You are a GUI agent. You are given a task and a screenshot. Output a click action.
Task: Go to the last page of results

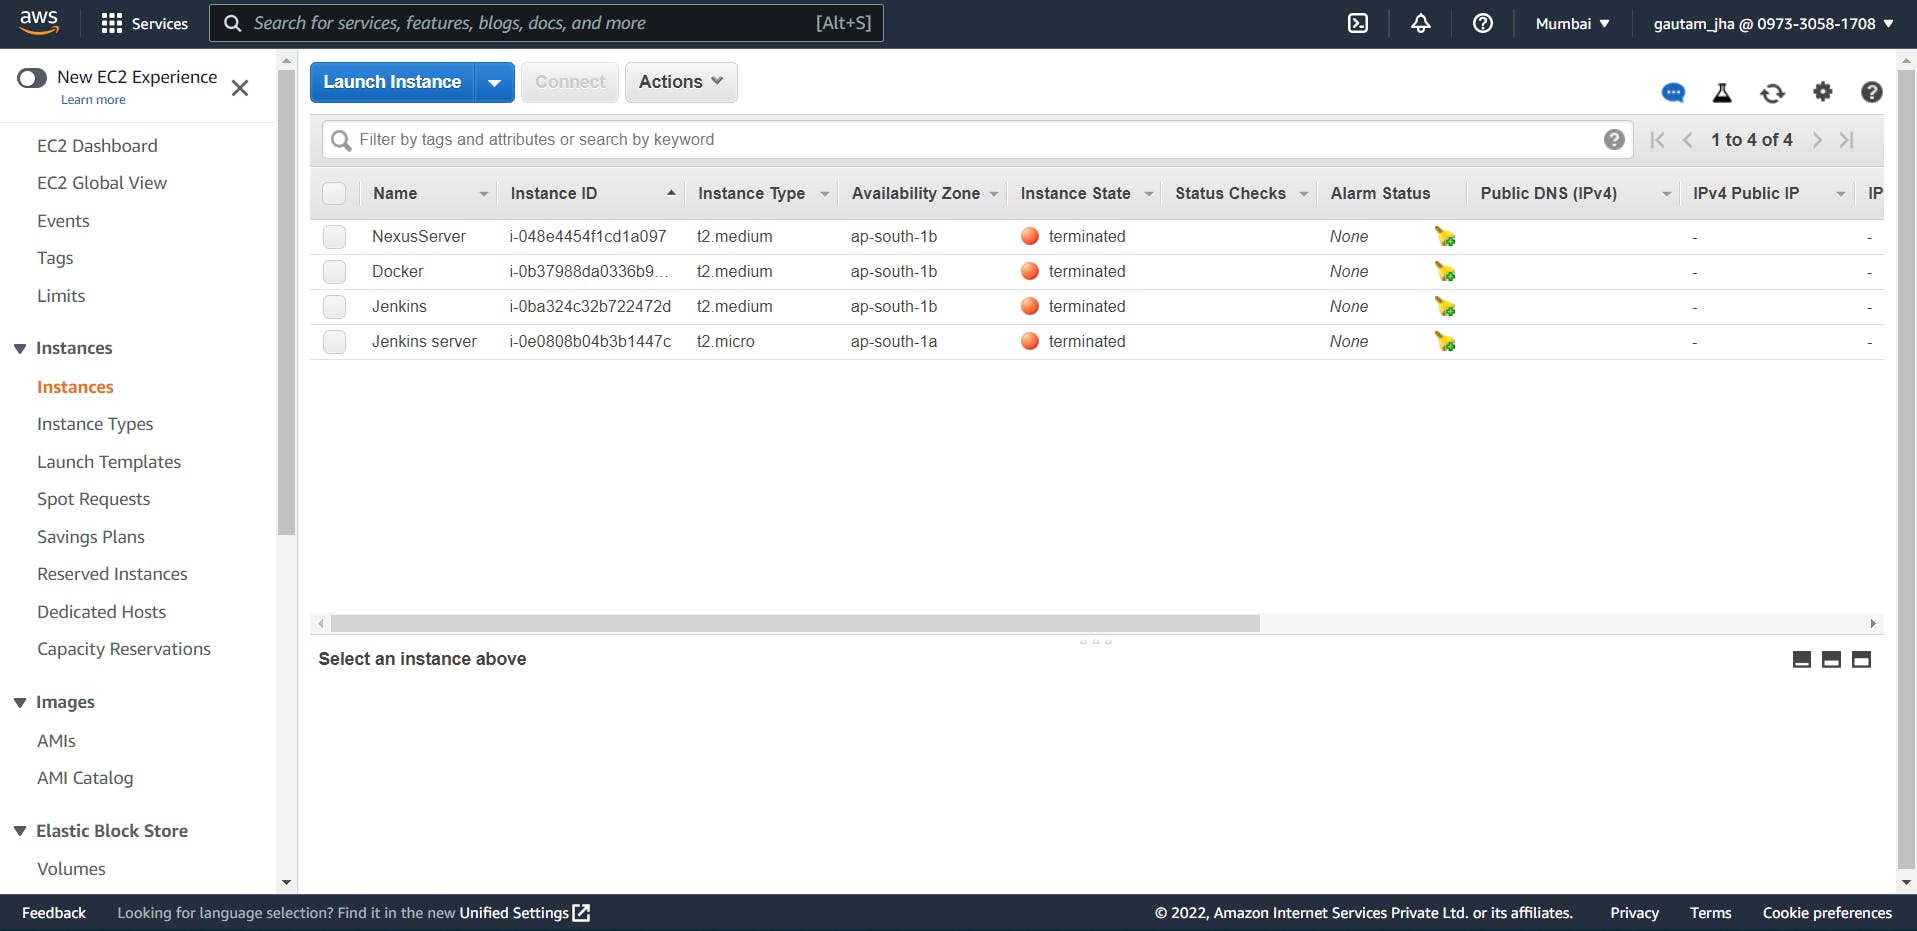(x=1847, y=140)
